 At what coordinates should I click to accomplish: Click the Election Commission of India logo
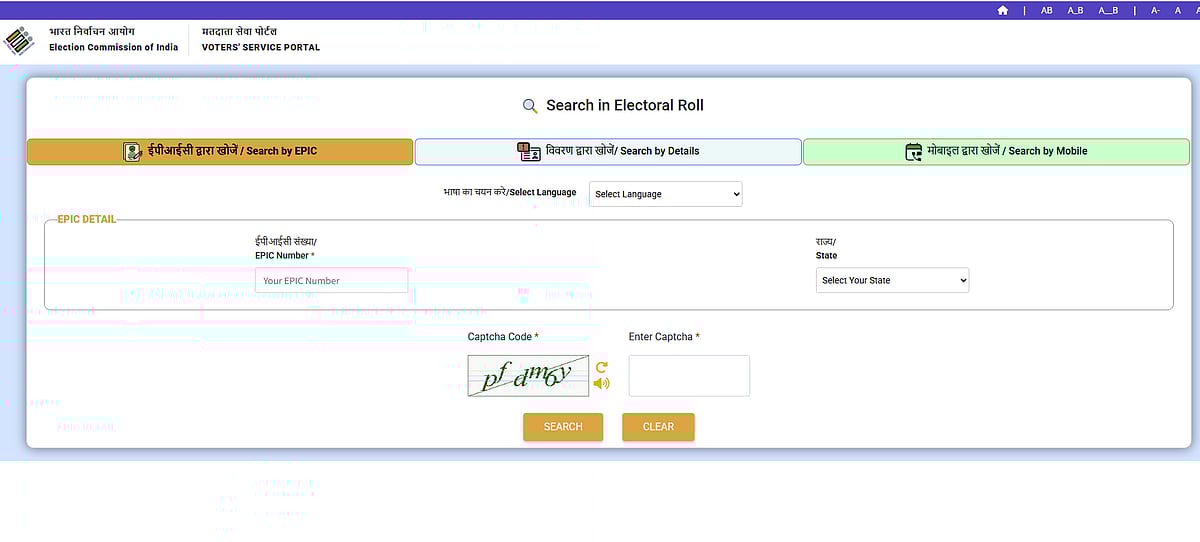click(20, 40)
